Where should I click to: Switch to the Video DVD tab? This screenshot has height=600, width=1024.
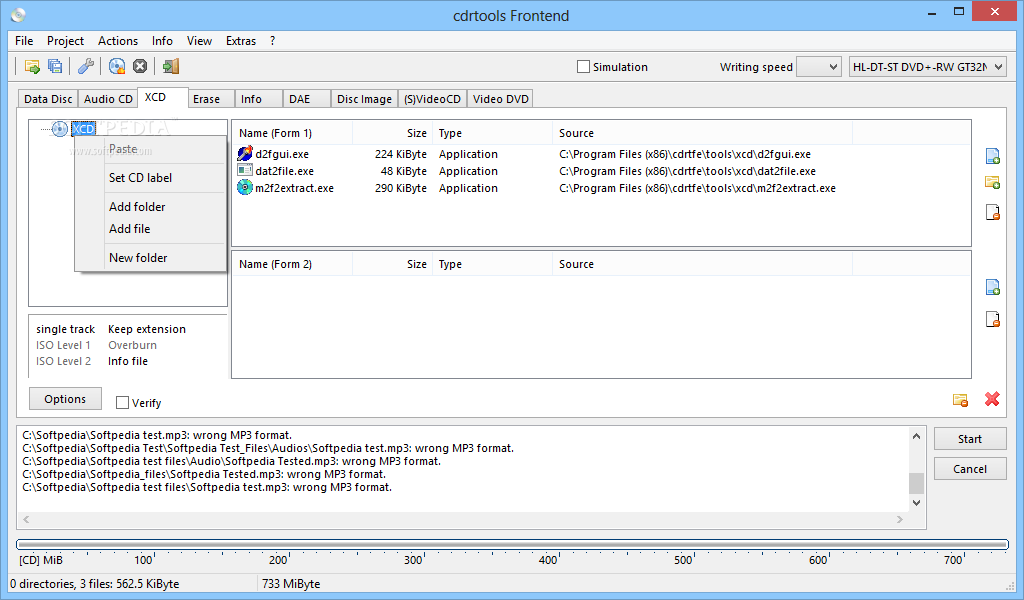point(500,99)
